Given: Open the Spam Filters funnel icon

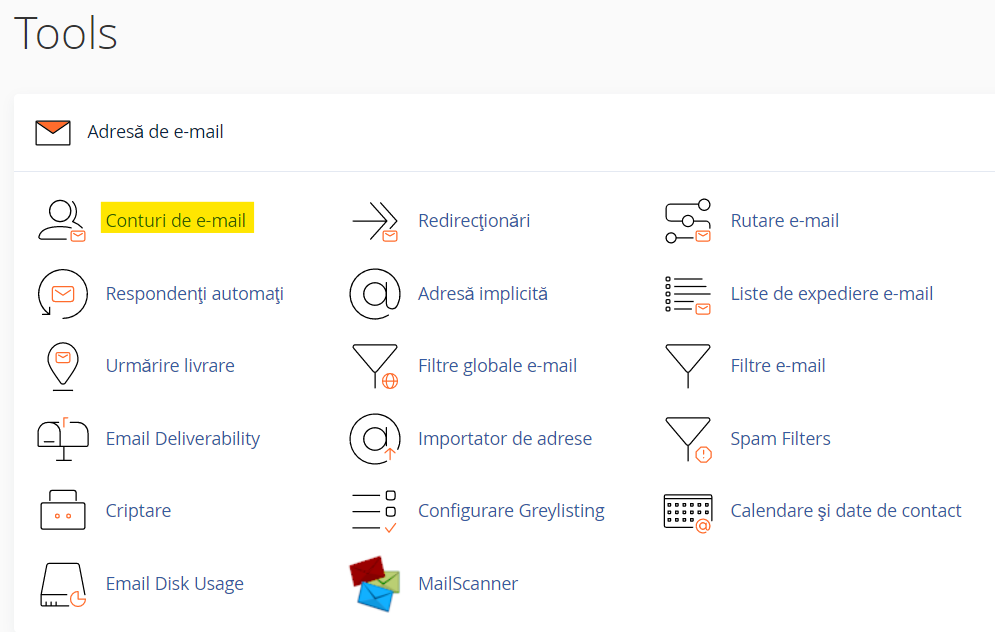Looking at the screenshot, I should point(689,440).
